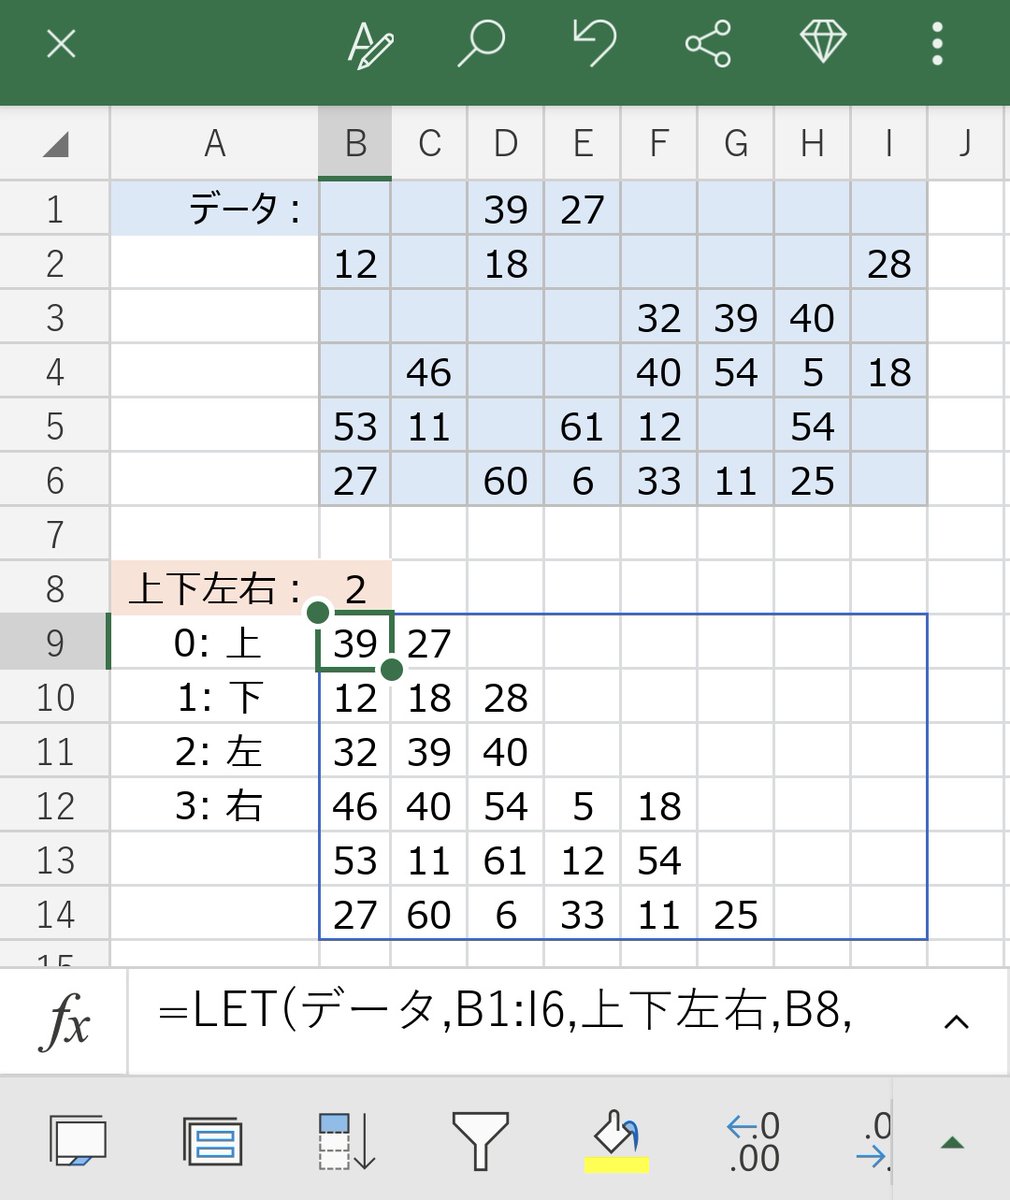
Task: Increase decimal places for the selected cell
Action: tap(873, 1140)
